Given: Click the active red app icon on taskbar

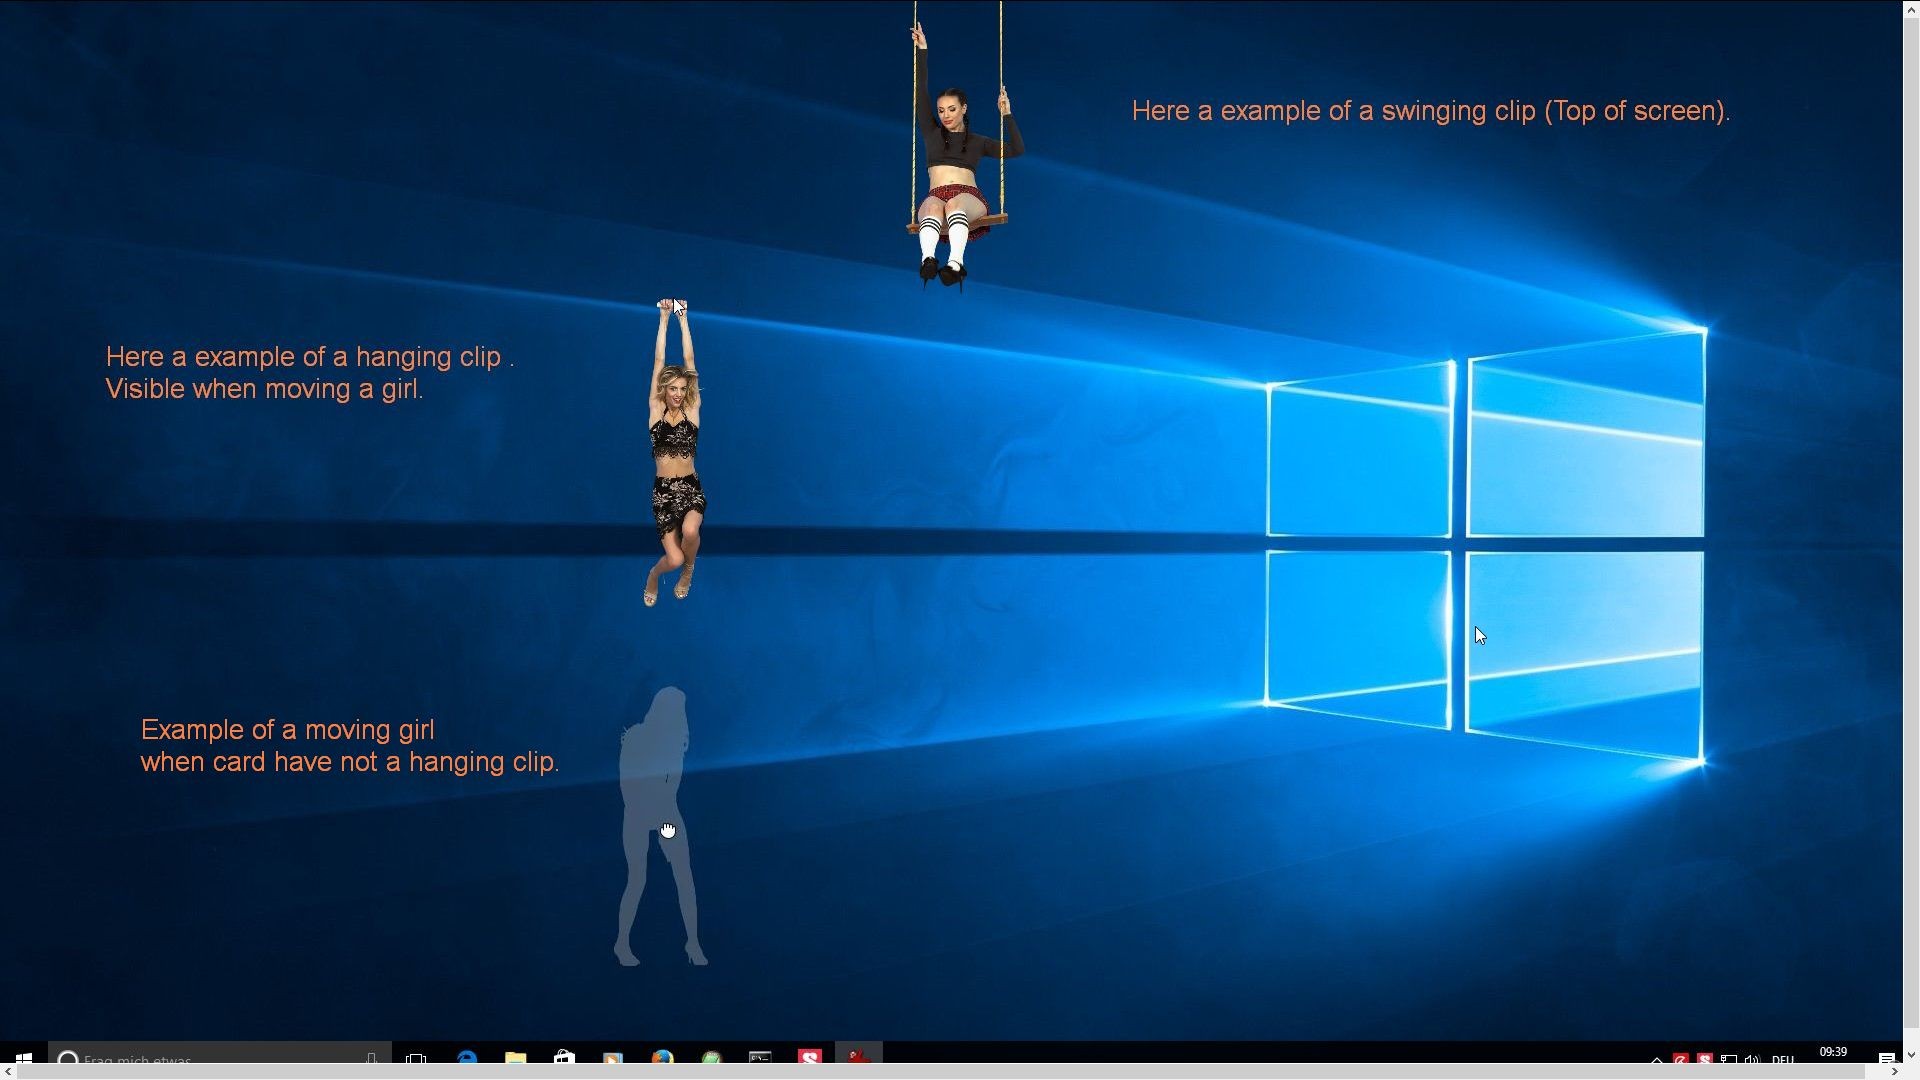Looking at the screenshot, I should (x=858, y=1056).
